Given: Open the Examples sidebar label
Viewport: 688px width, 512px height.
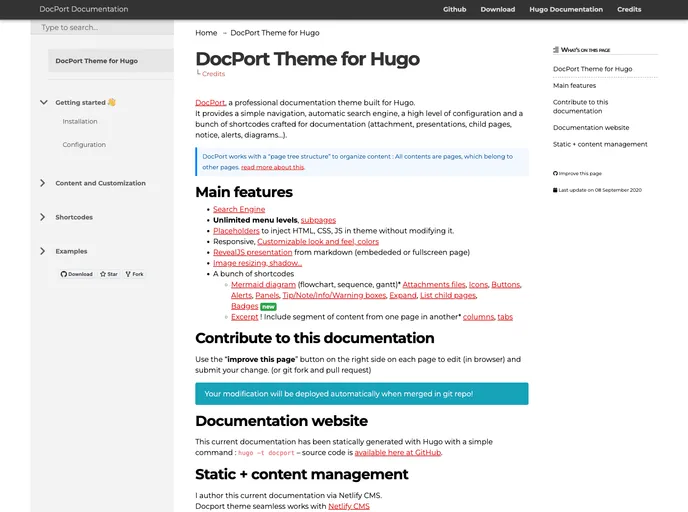Looking at the screenshot, I should coord(71,251).
